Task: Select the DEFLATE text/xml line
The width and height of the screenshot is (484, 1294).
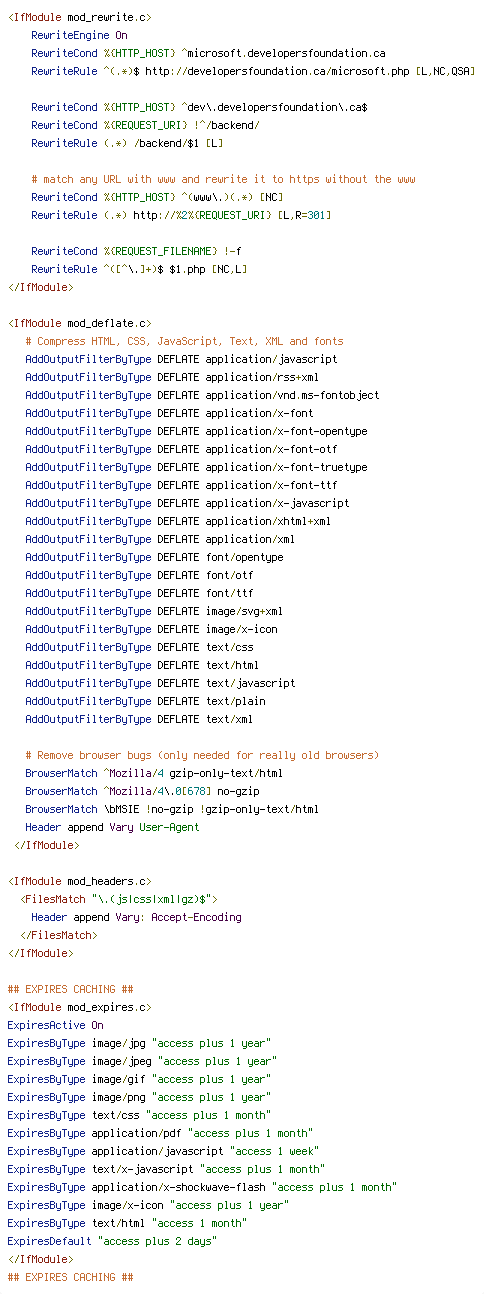Action: click(x=139, y=719)
